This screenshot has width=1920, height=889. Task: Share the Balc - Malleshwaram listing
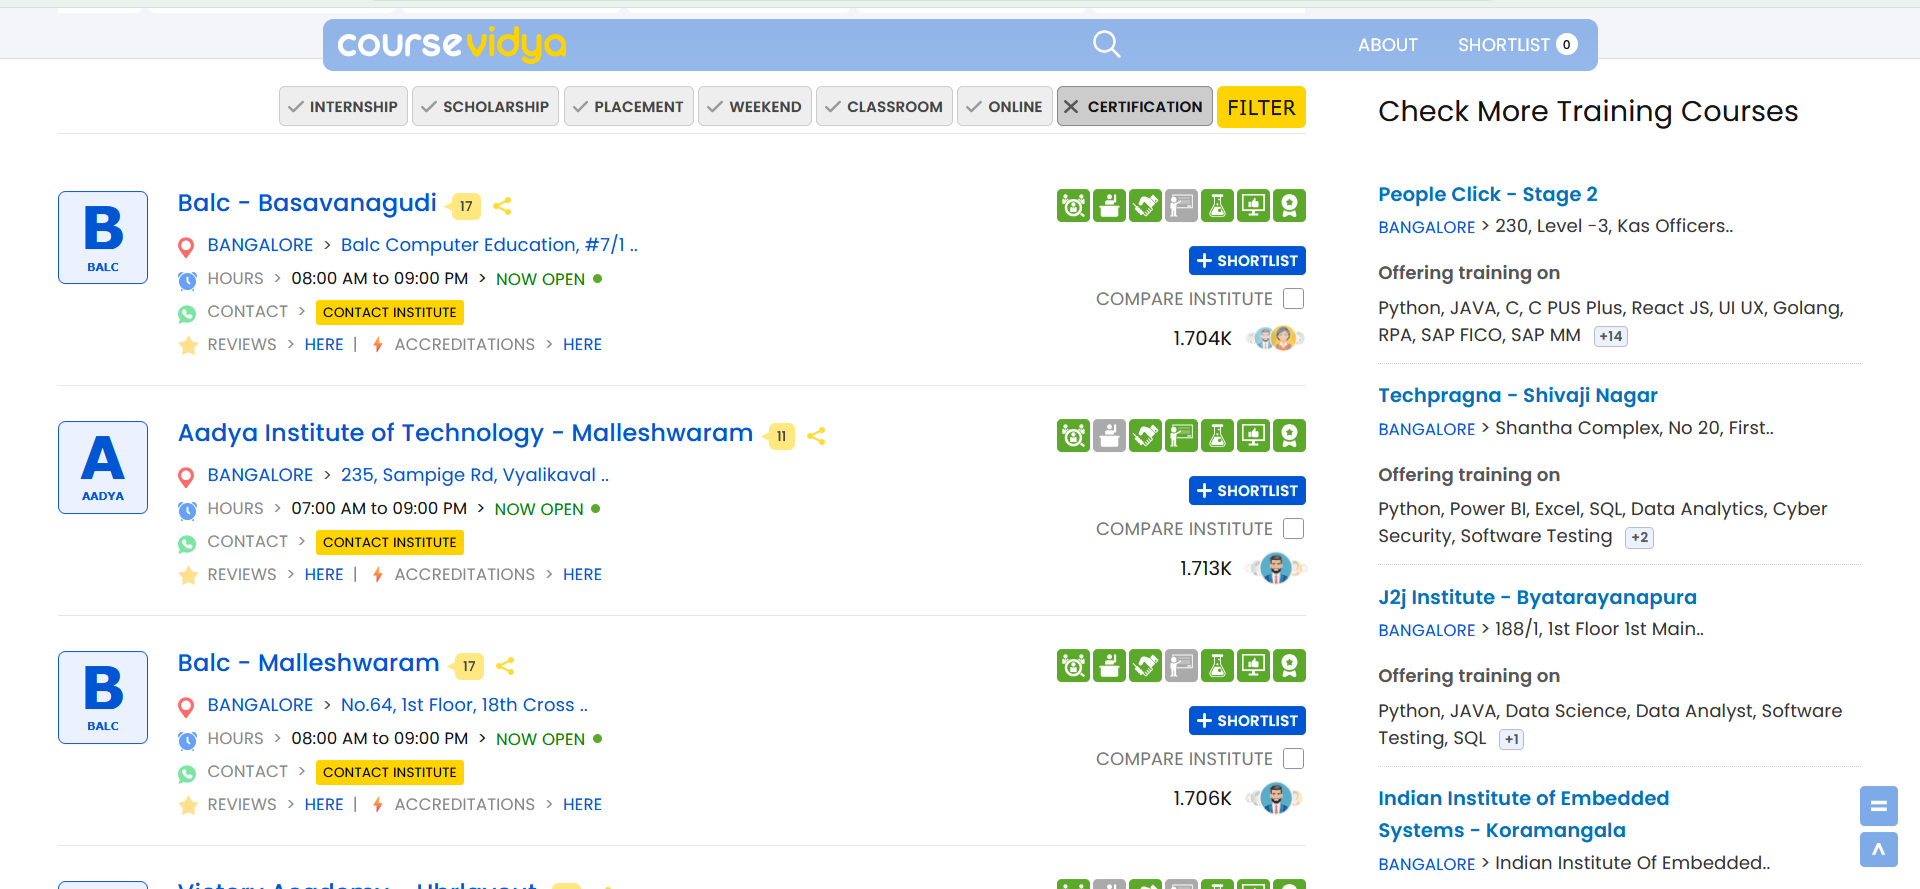[505, 666]
